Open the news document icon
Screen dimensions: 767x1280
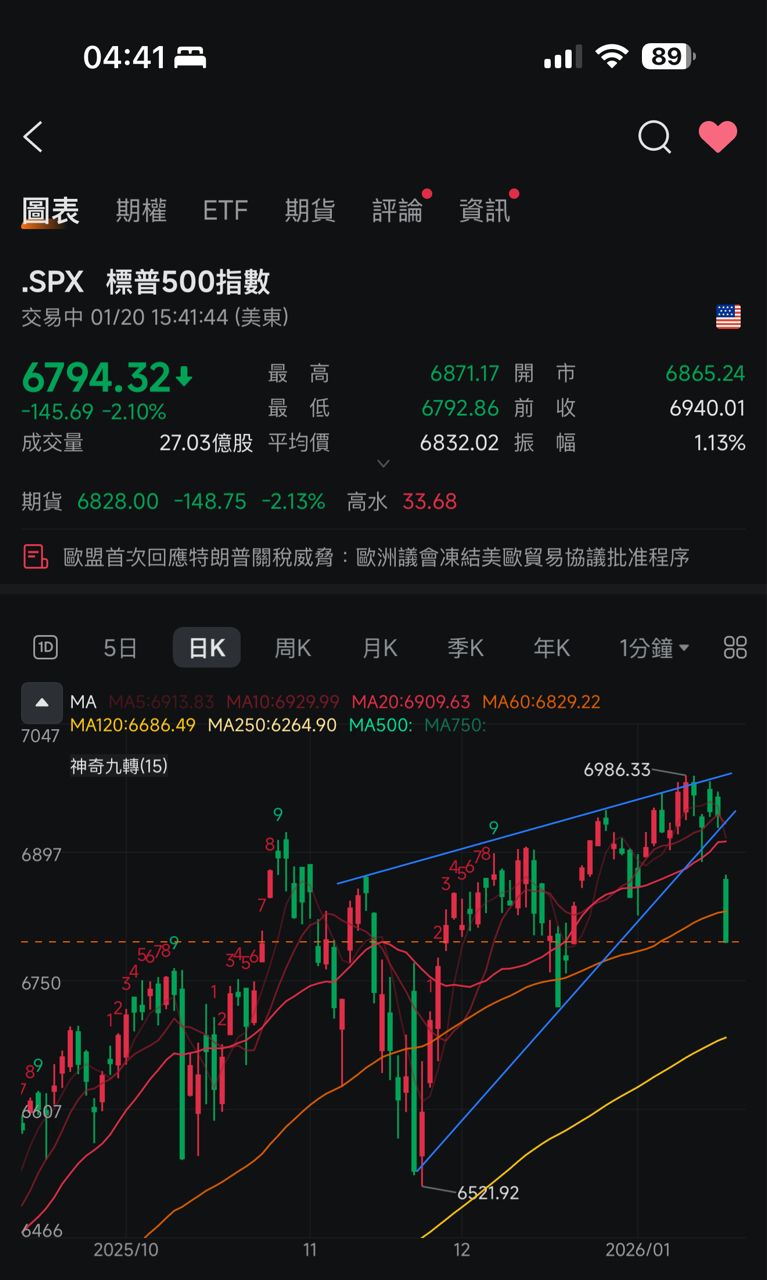pos(36,557)
